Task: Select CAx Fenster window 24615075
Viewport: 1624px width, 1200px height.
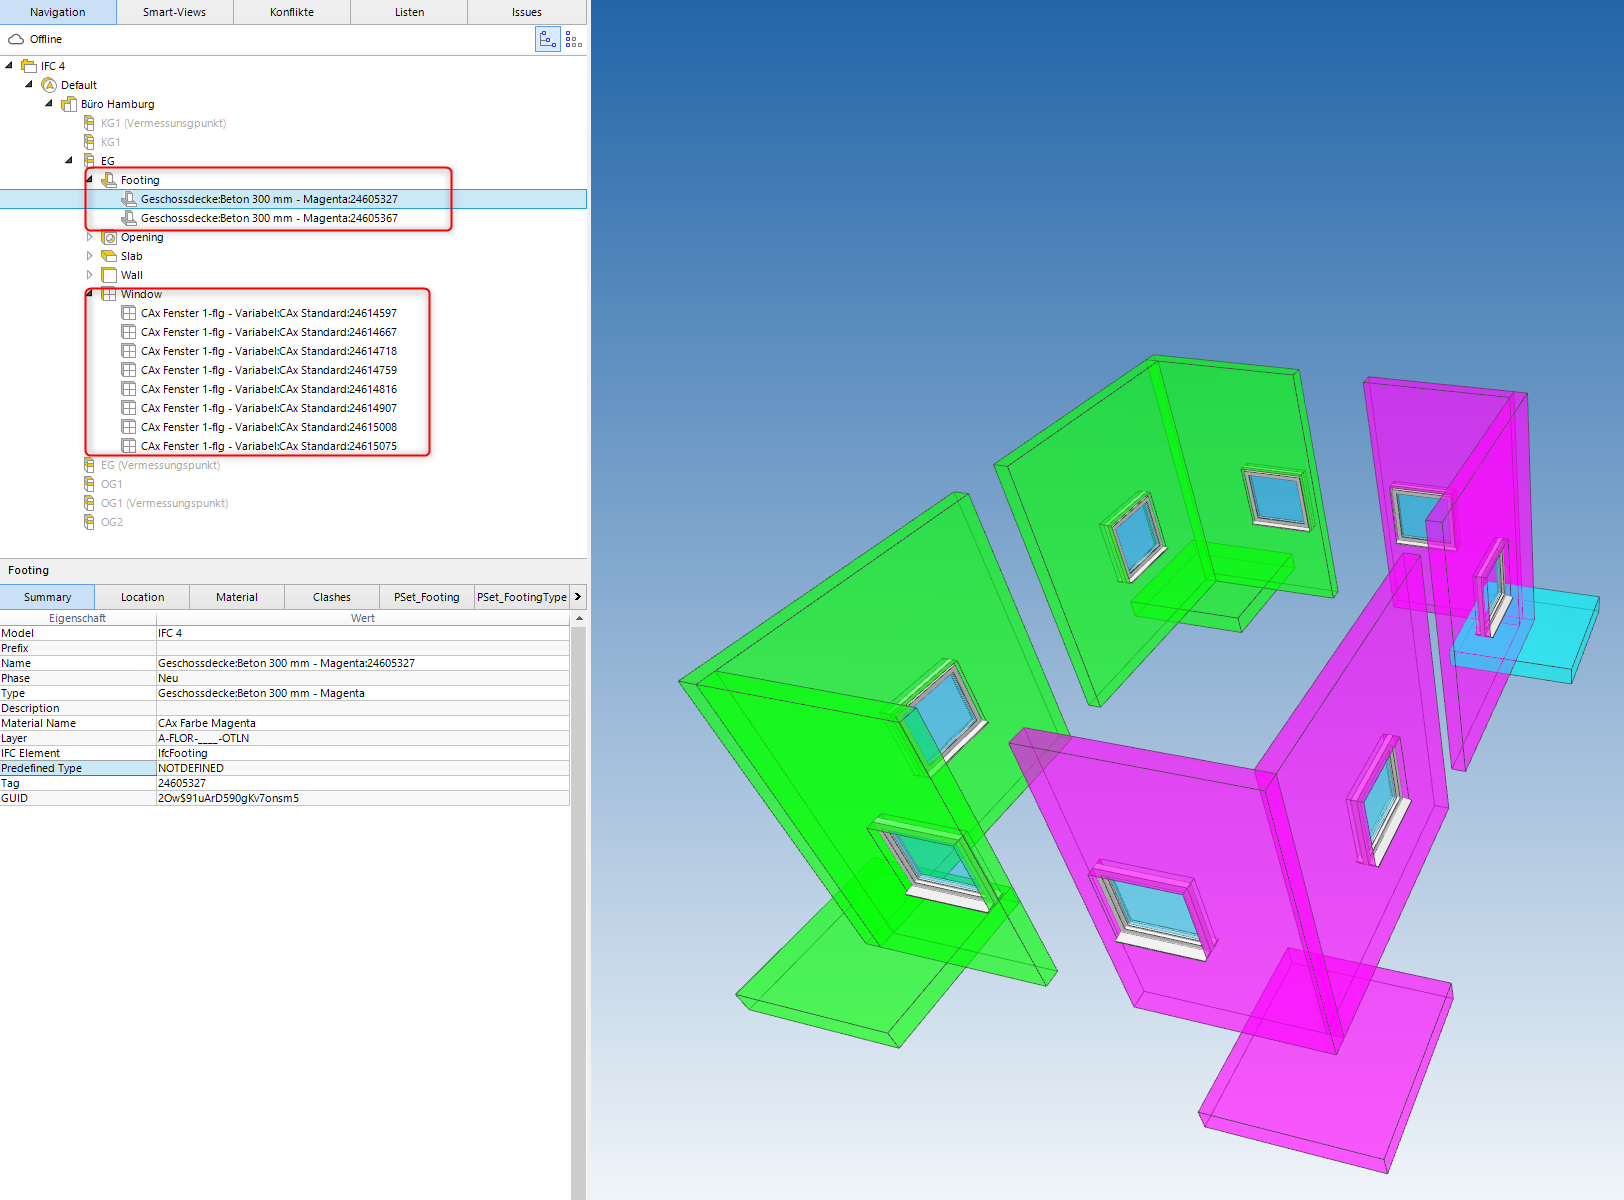Action: tap(269, 446)
